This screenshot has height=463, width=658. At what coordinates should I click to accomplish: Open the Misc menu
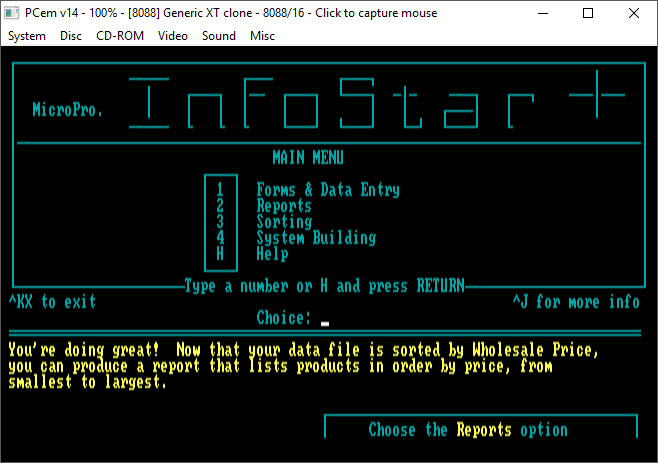(262, 36)
